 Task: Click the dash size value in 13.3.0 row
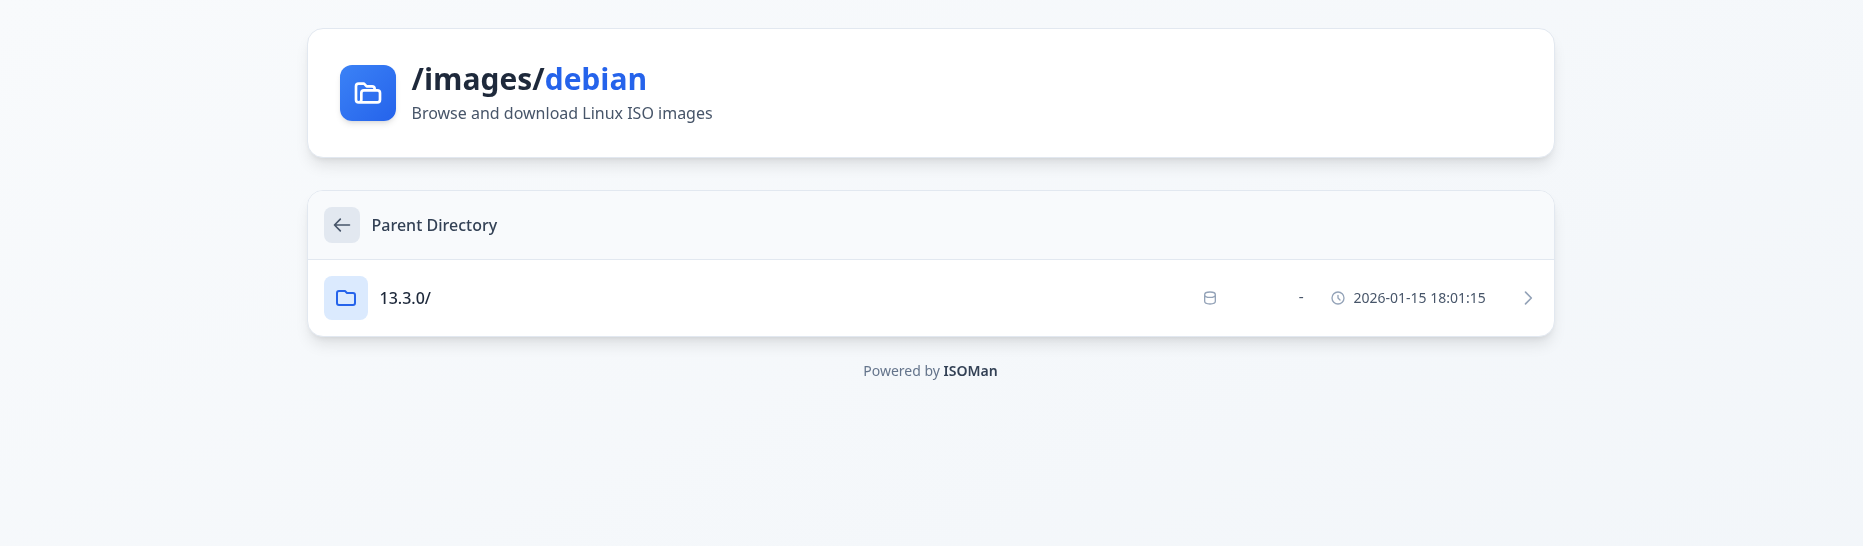click(x=1301, y=298)
